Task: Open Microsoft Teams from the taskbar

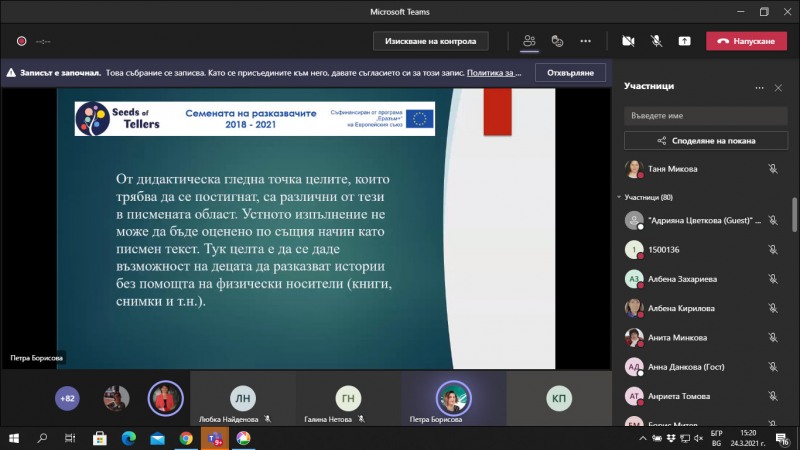Action: [x=214, y=438]
